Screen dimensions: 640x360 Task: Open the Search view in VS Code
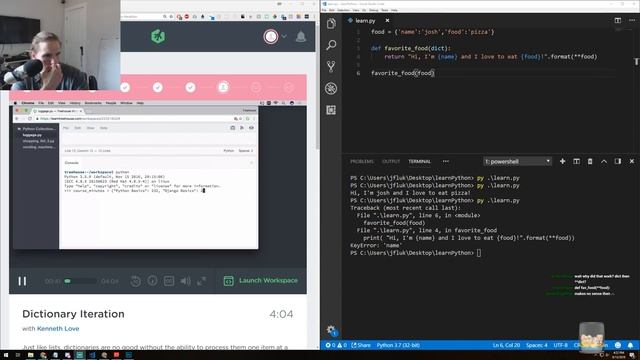click(x=331, y=45)
